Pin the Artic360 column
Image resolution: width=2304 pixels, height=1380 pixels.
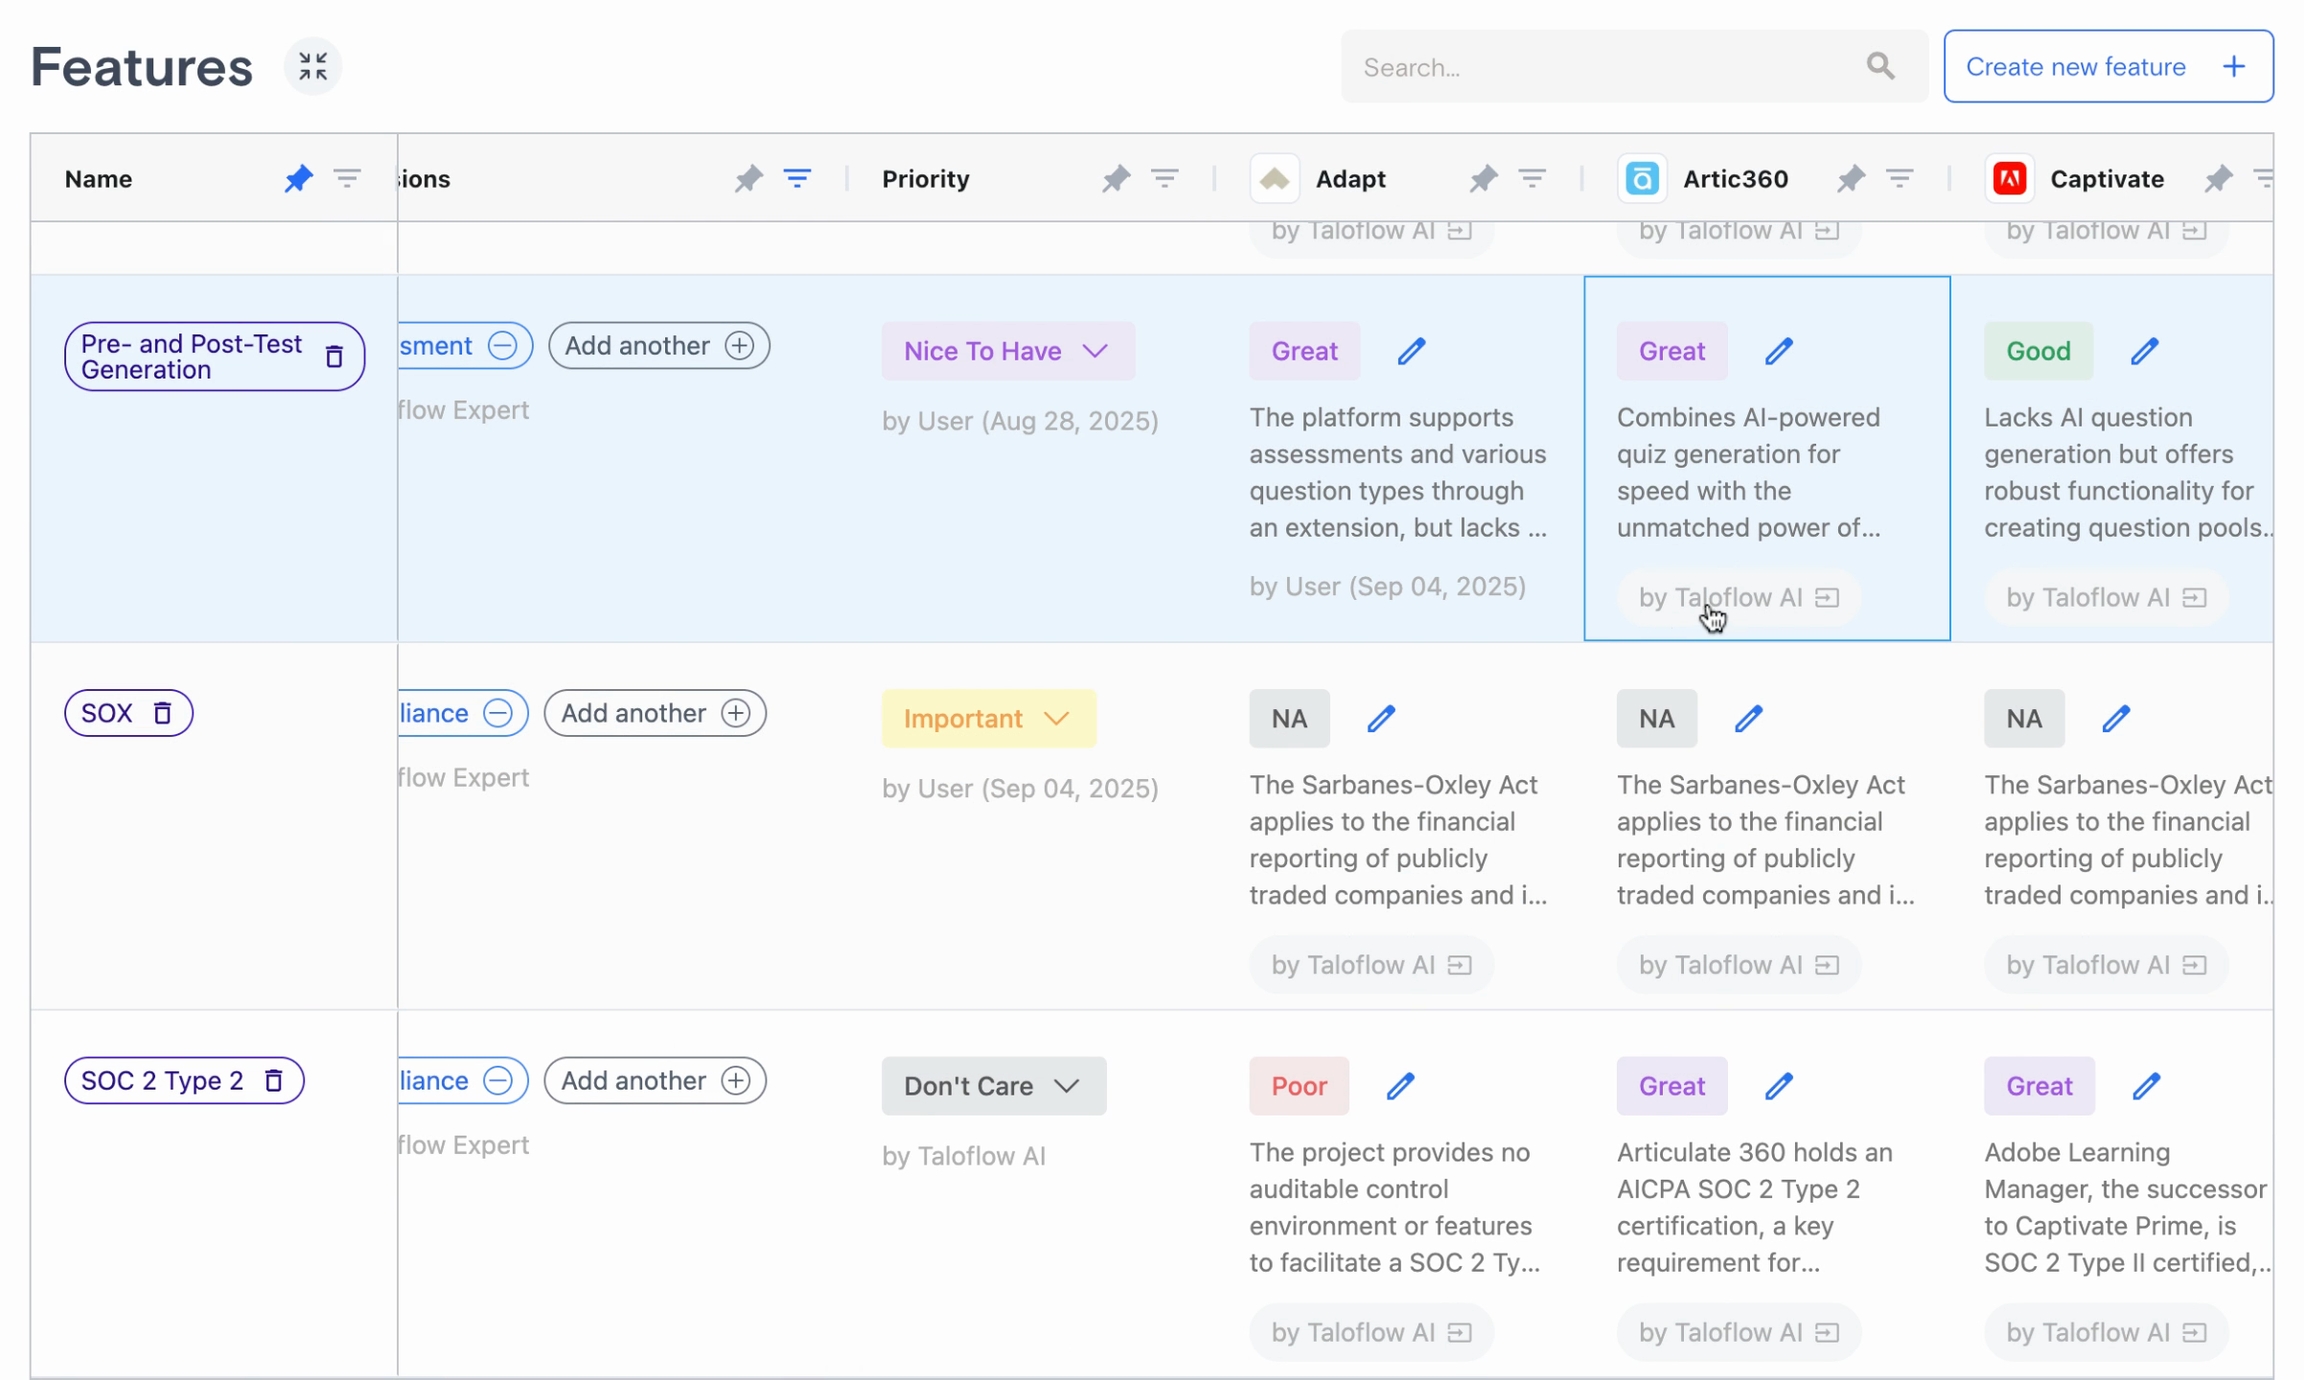[x=1850, y=179]
